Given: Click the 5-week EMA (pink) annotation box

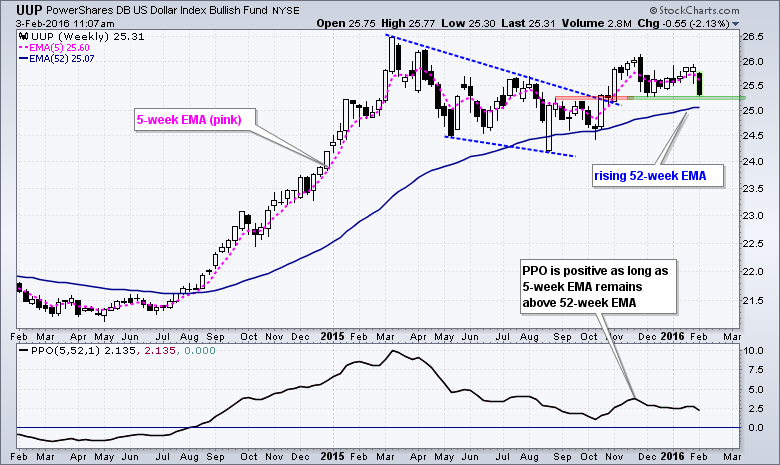Looking at the screenshot, I should pos(195,120).
